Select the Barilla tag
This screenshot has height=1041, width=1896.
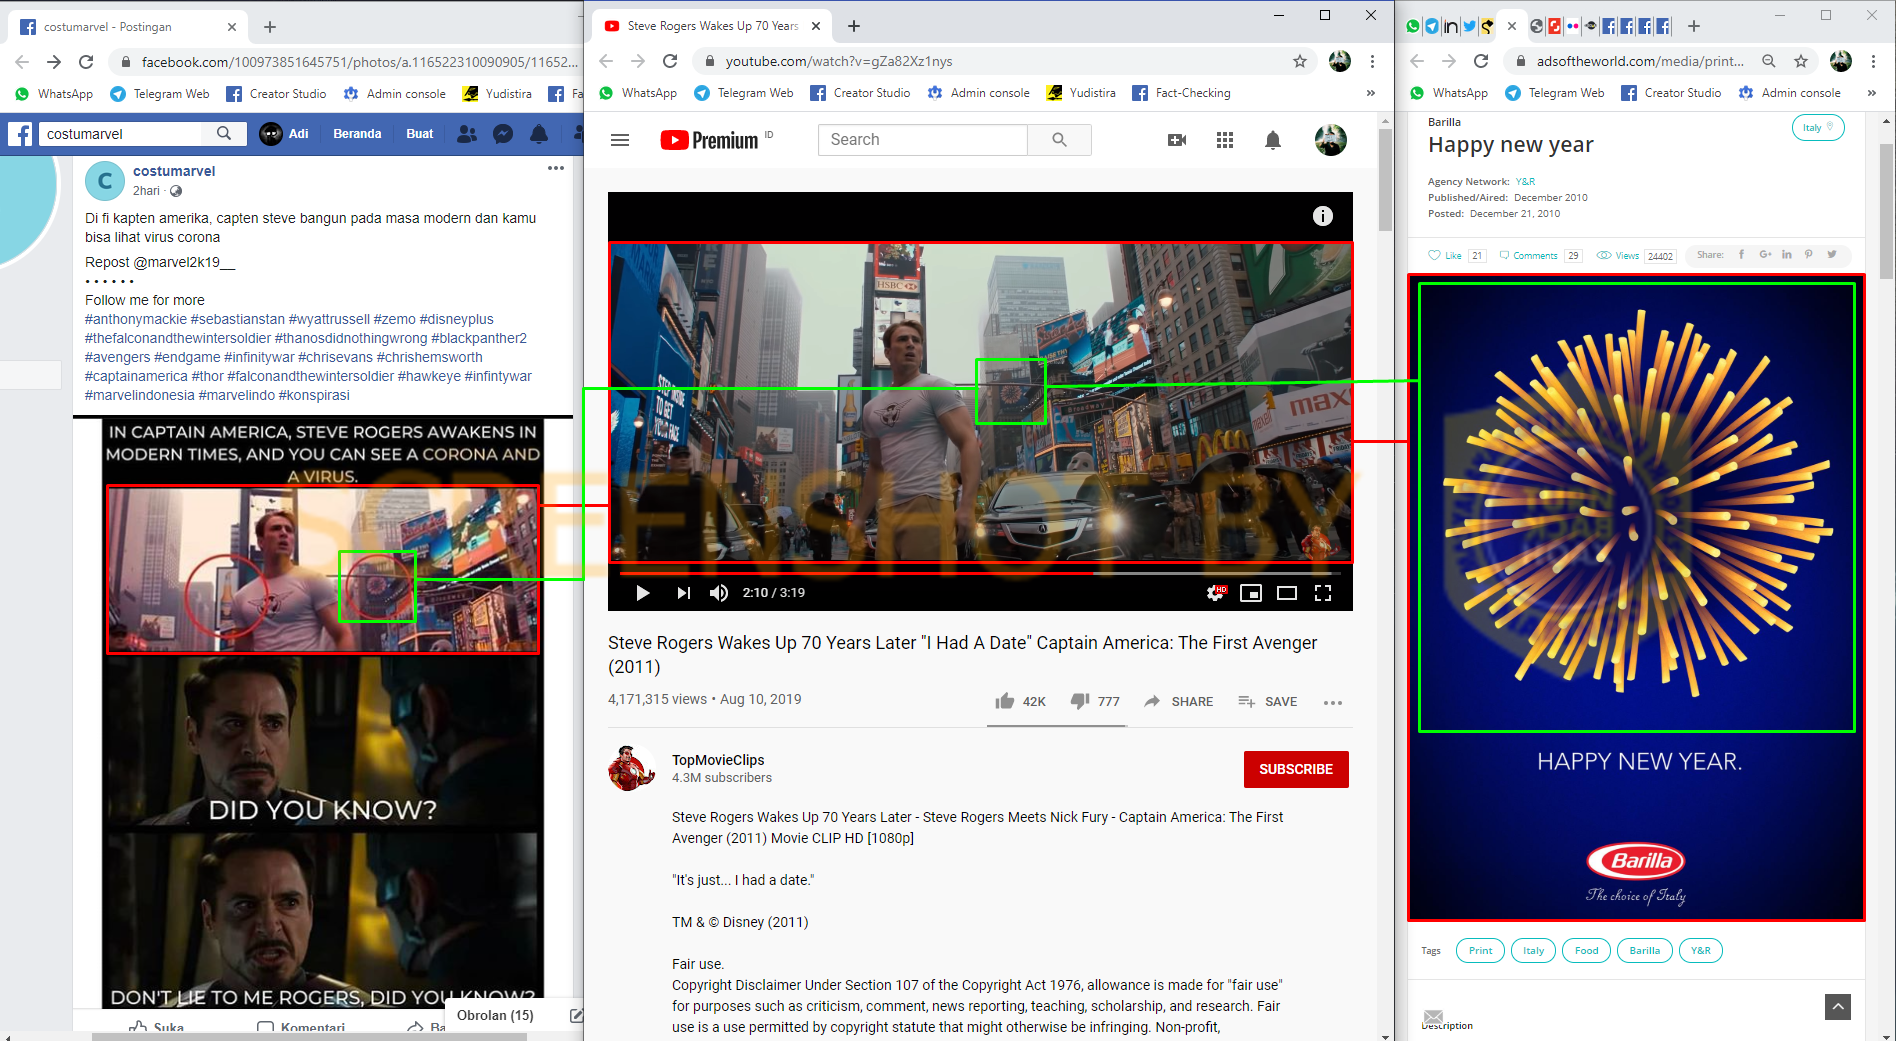pos(1644,950)
